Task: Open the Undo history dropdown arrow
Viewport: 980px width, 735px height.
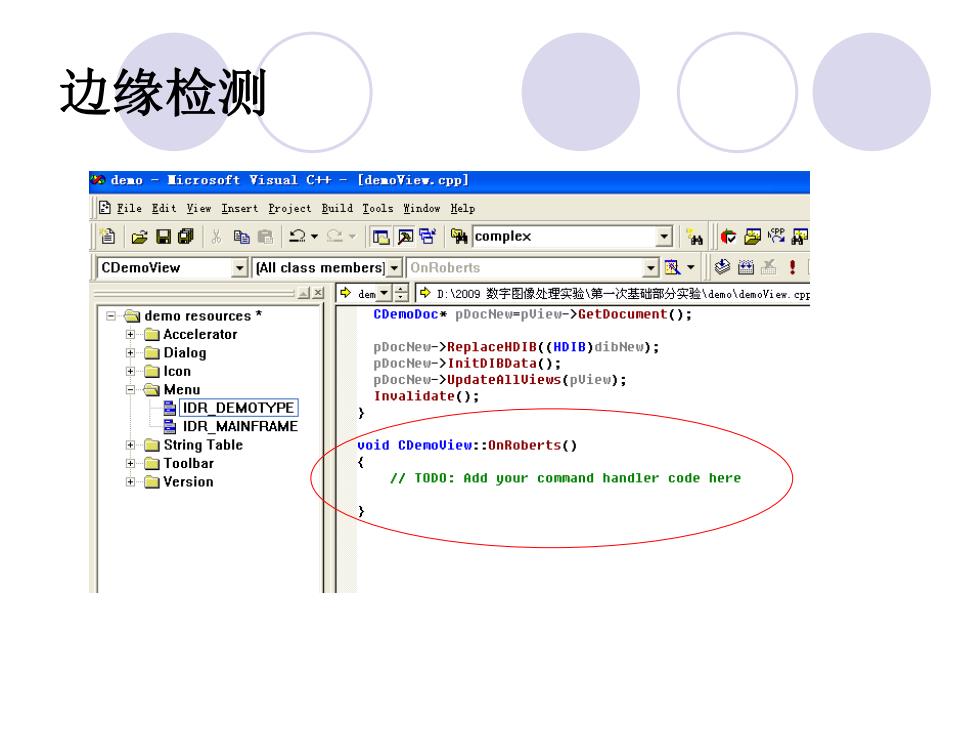Action: [x=314, y=236]
